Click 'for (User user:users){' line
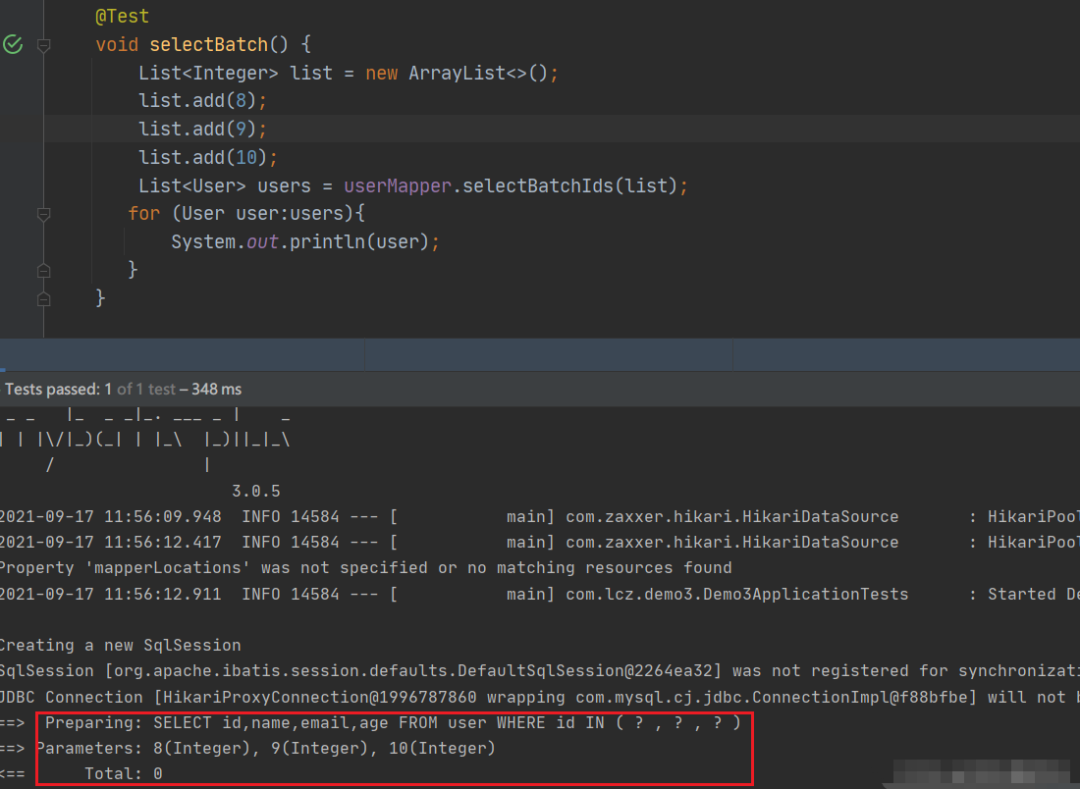 [x=246, y=213]
